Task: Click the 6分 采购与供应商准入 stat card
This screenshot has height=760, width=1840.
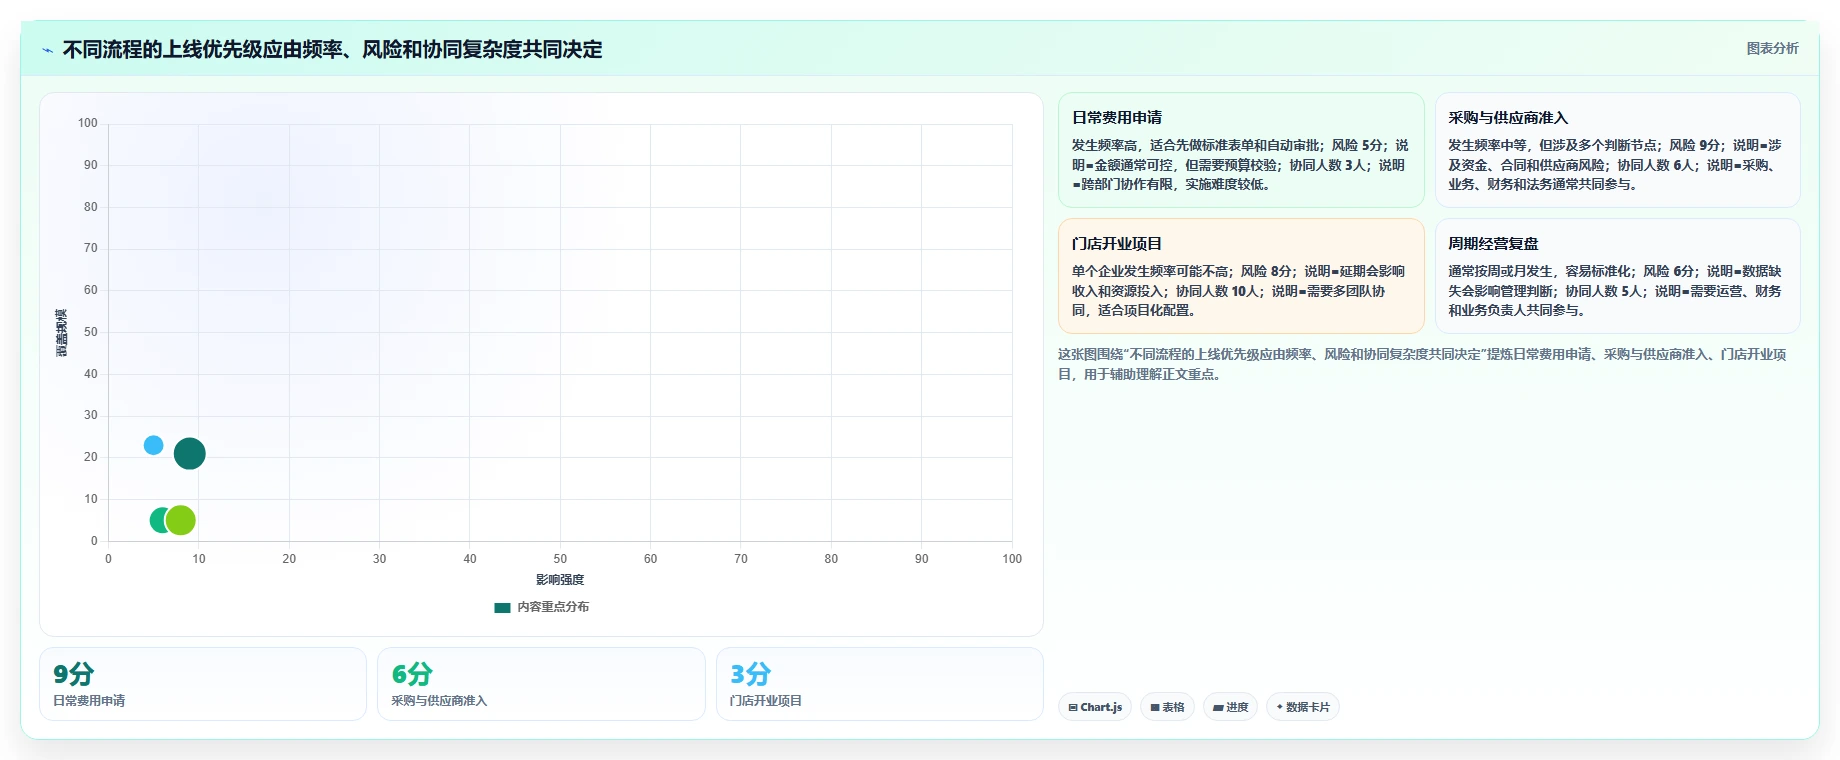Action: 541,684
